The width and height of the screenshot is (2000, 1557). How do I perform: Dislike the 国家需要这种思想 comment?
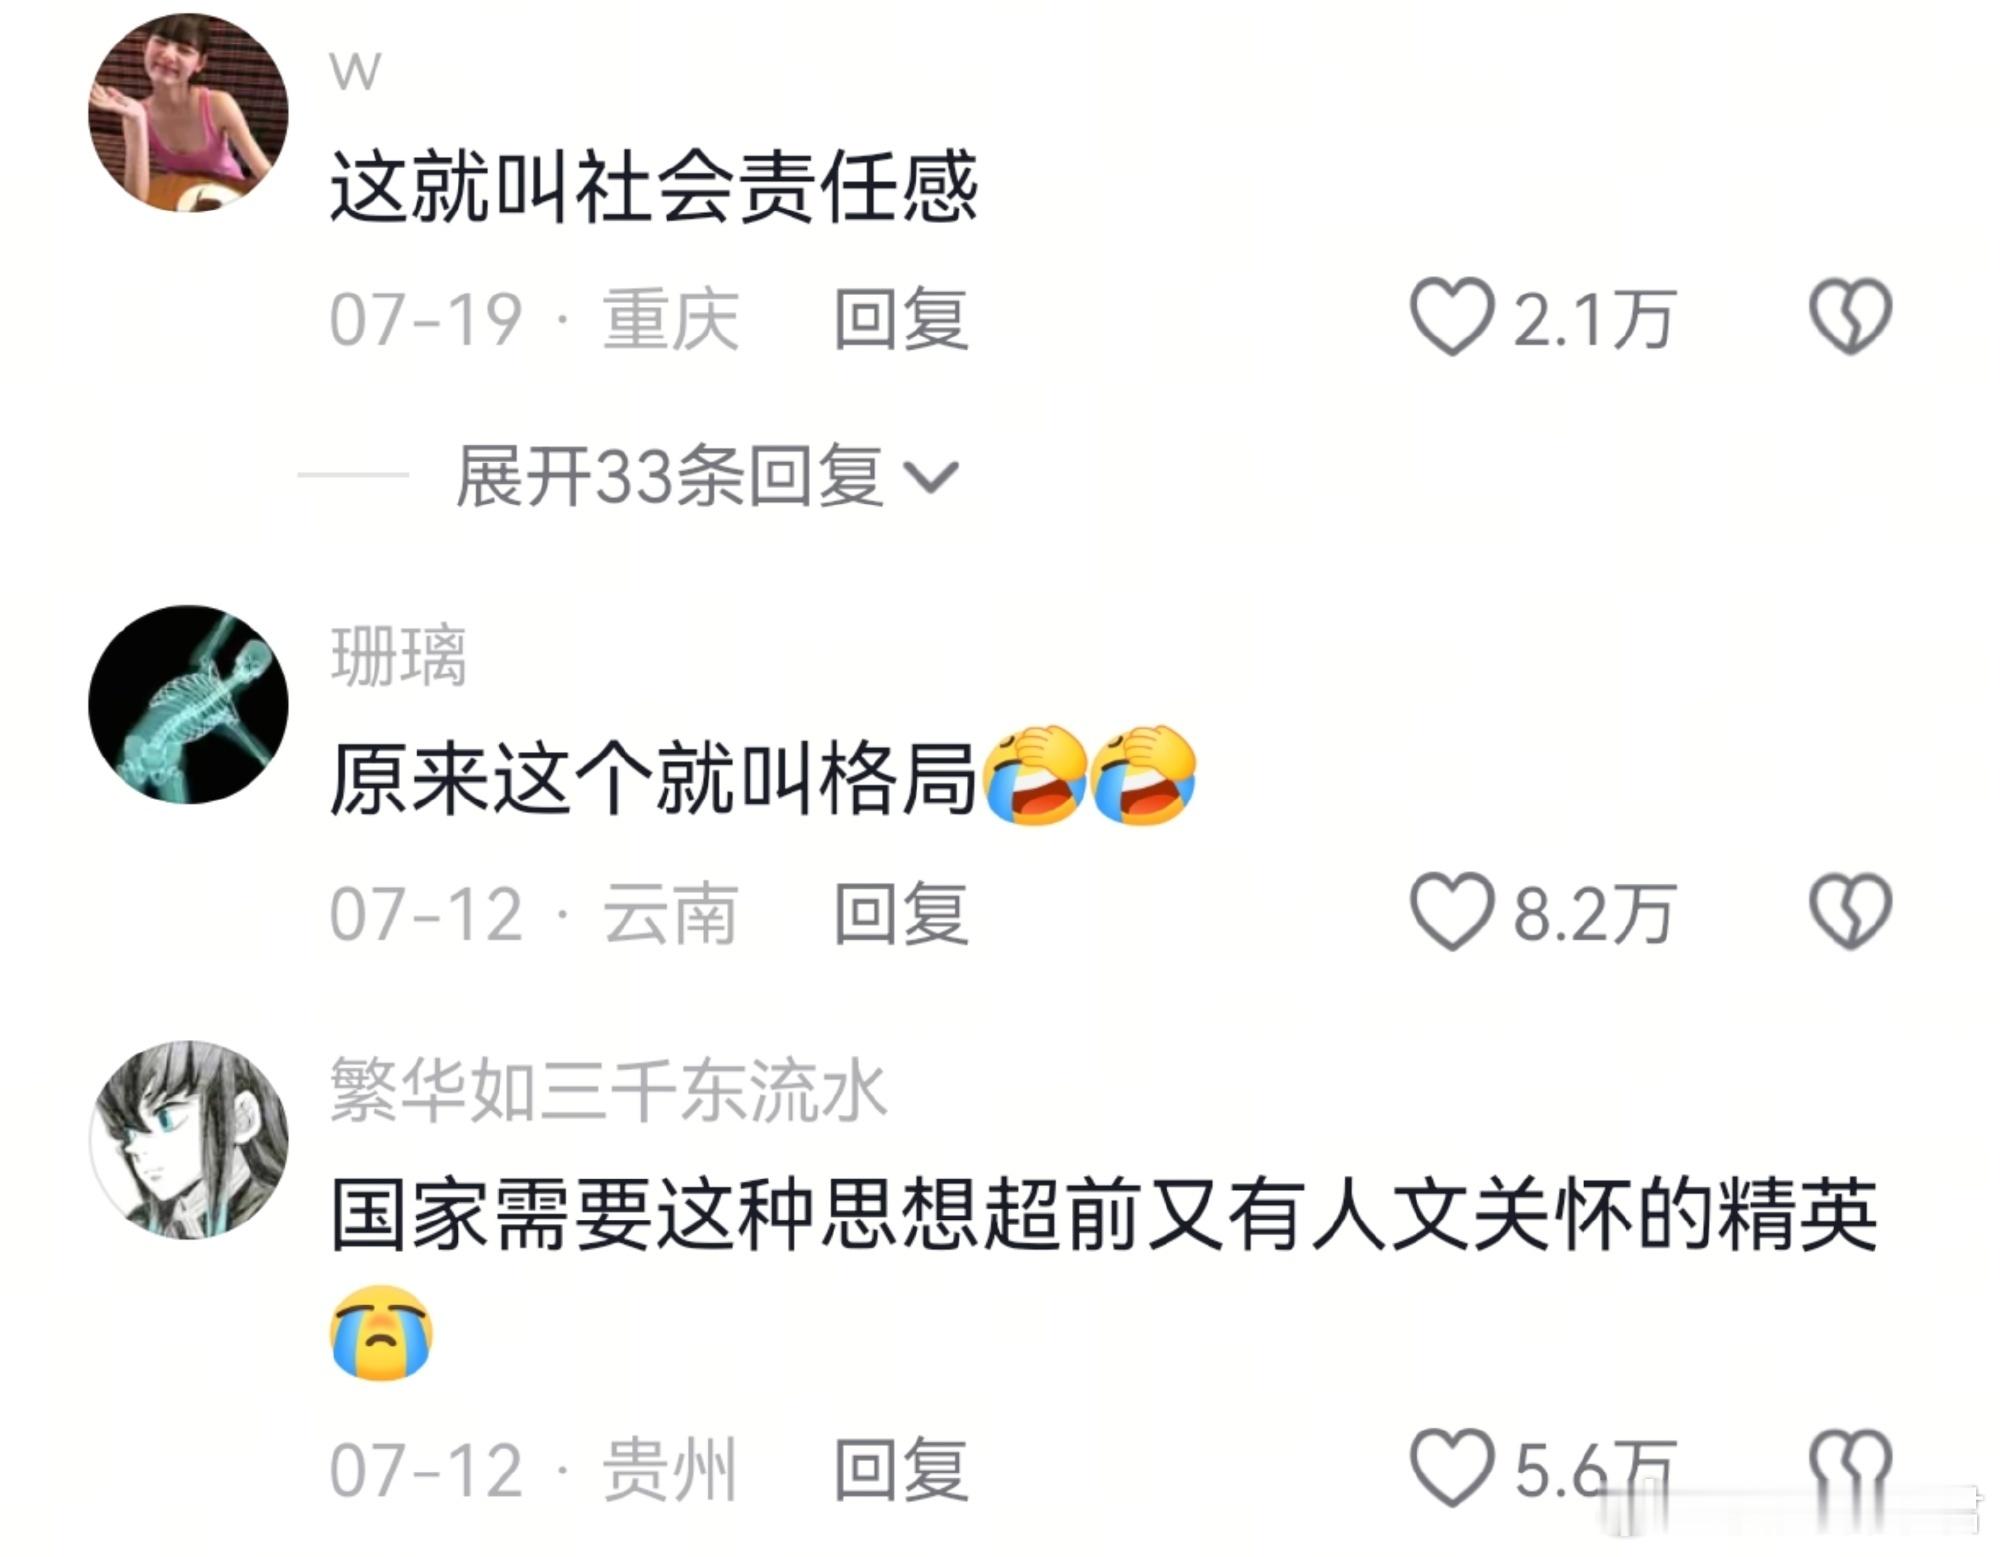click(x=1850, y=1467)
